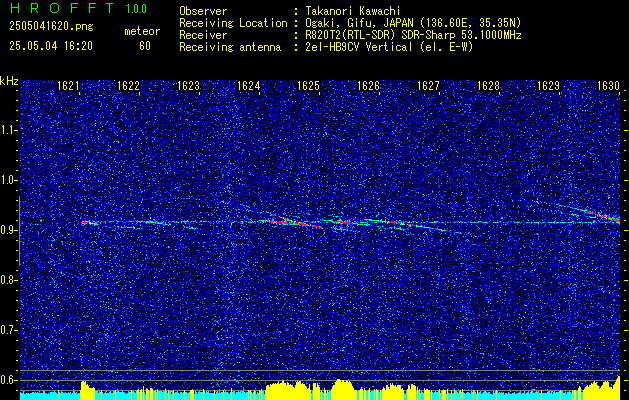Click the 1621 time marker
629x400 pixels.
68,86
